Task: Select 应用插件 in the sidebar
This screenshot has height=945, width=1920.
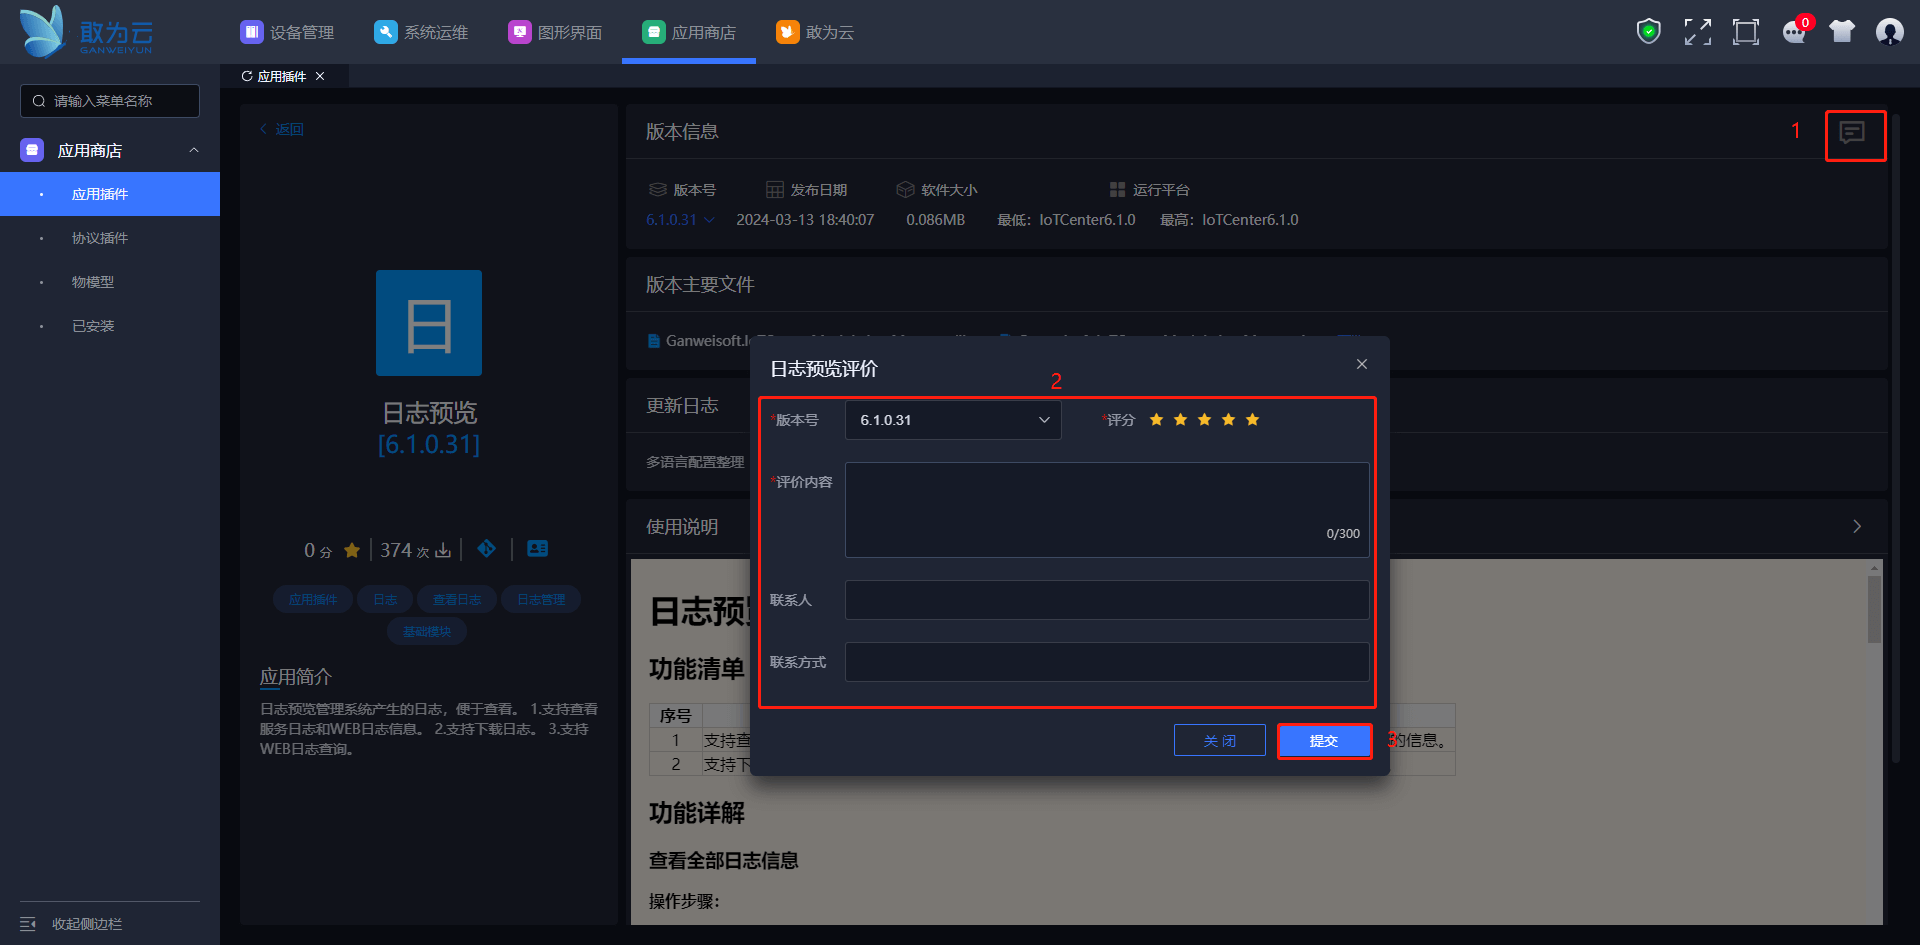Action: [110, 194]
